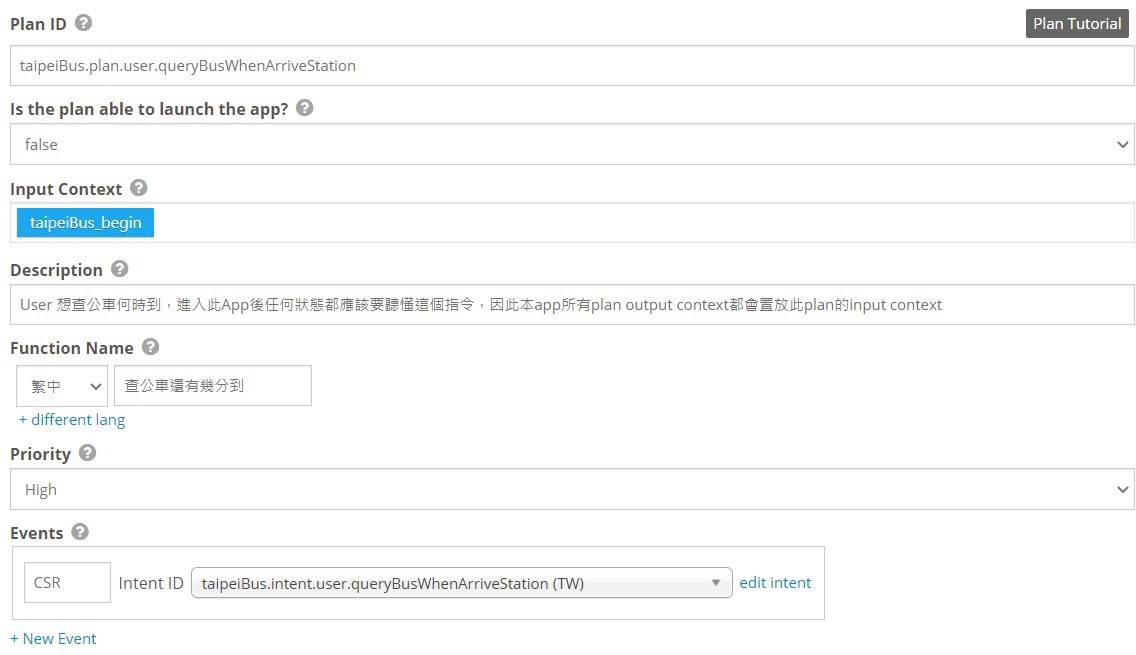Viewport: 1136px width, 655px height.
Task: Open the Intent ID combo box
Action: [x=462, y=583]
